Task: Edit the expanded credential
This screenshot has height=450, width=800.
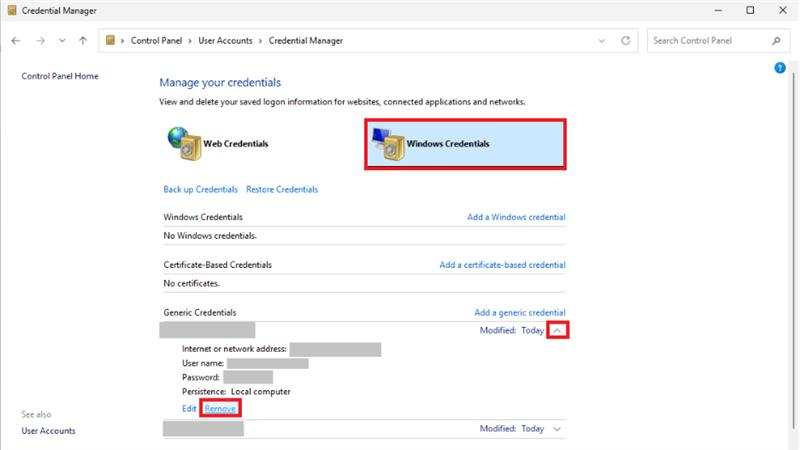Action: [x=189, y=409]
